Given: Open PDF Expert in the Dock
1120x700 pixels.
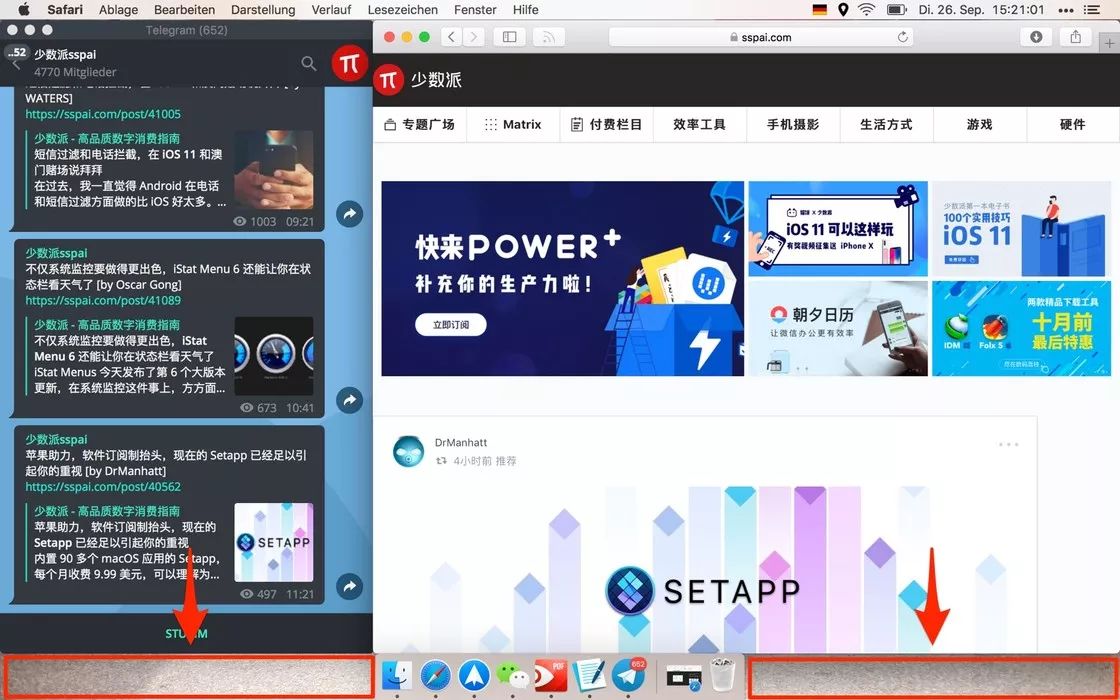Looking at the screenshot, I should [551, 675].
